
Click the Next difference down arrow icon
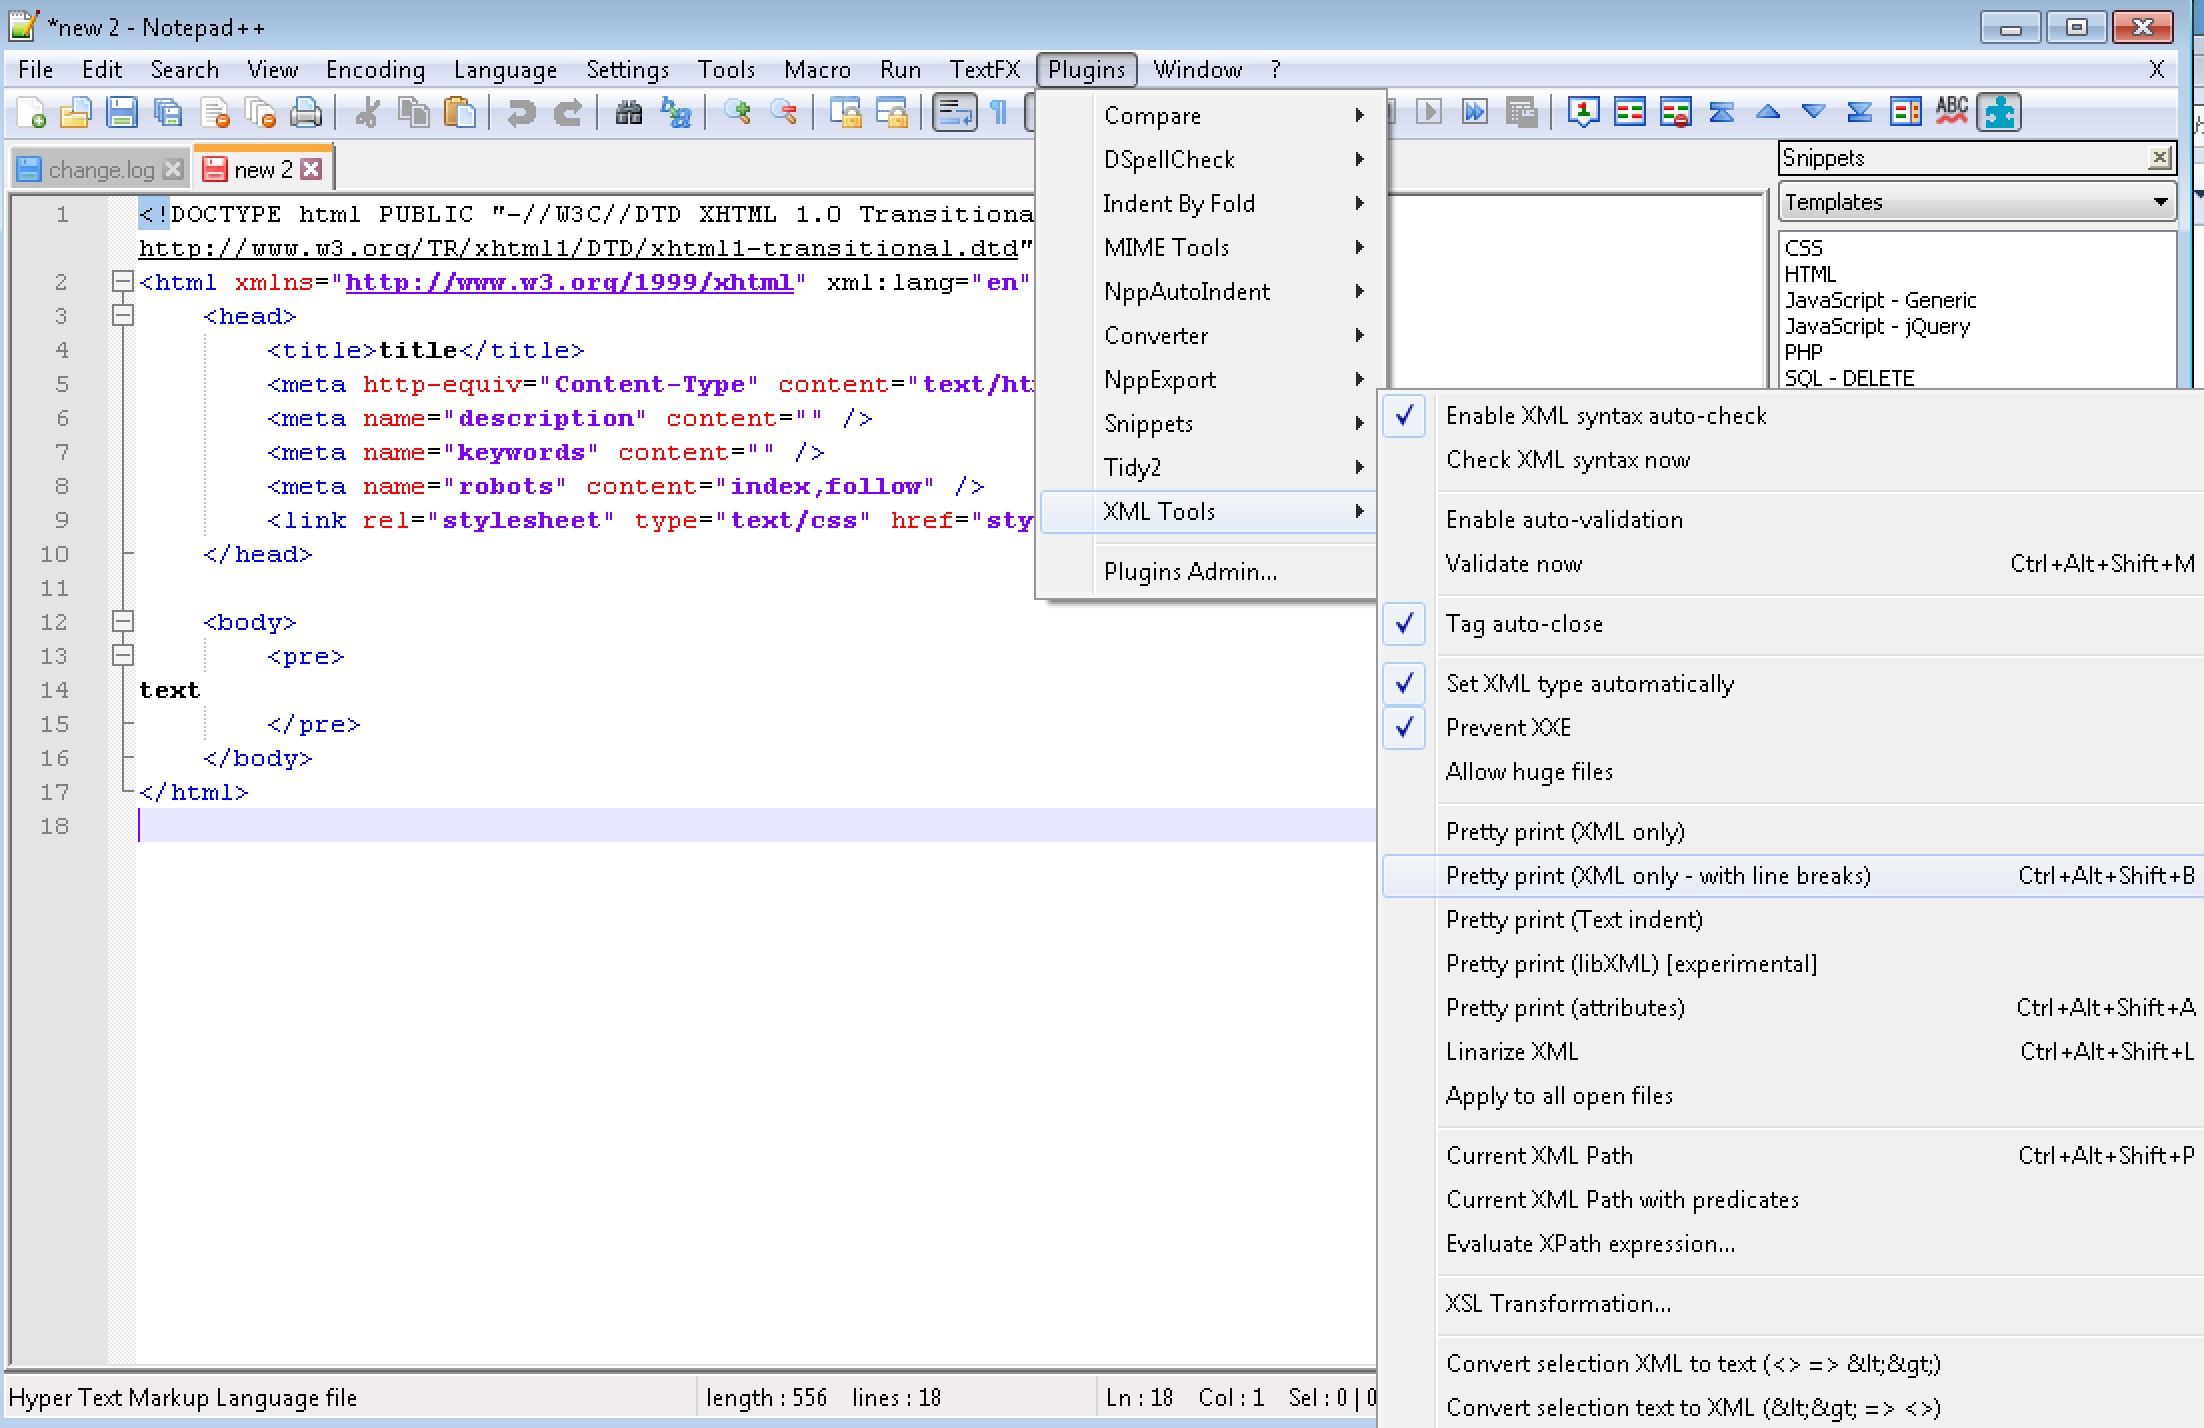pos(1813,112)
